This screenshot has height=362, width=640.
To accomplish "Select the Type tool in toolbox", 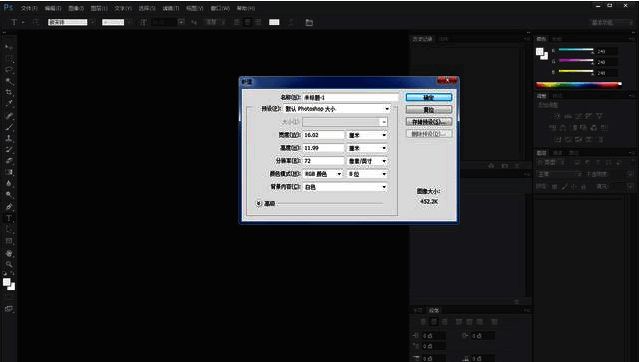I will click(x=9, y=218).
